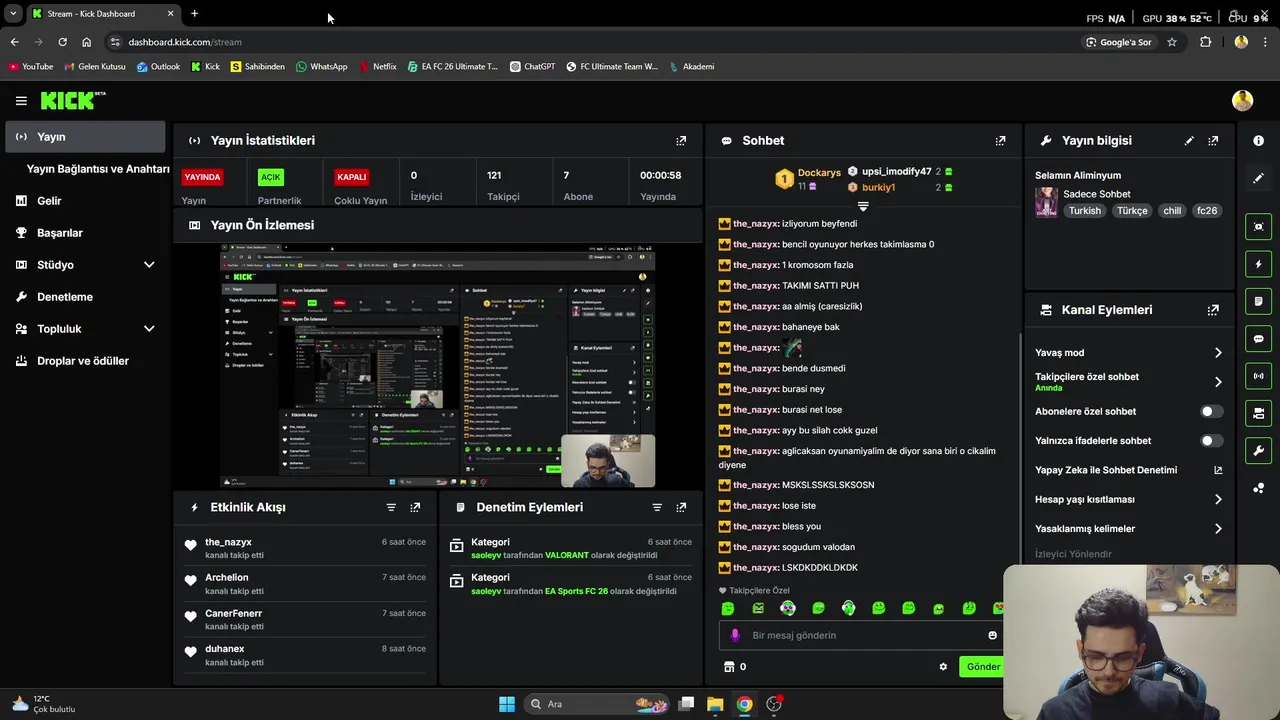The image size is (1280, 720).
Task: Click the fc26 tag in stream info
Action: (x=1207, y=211)
